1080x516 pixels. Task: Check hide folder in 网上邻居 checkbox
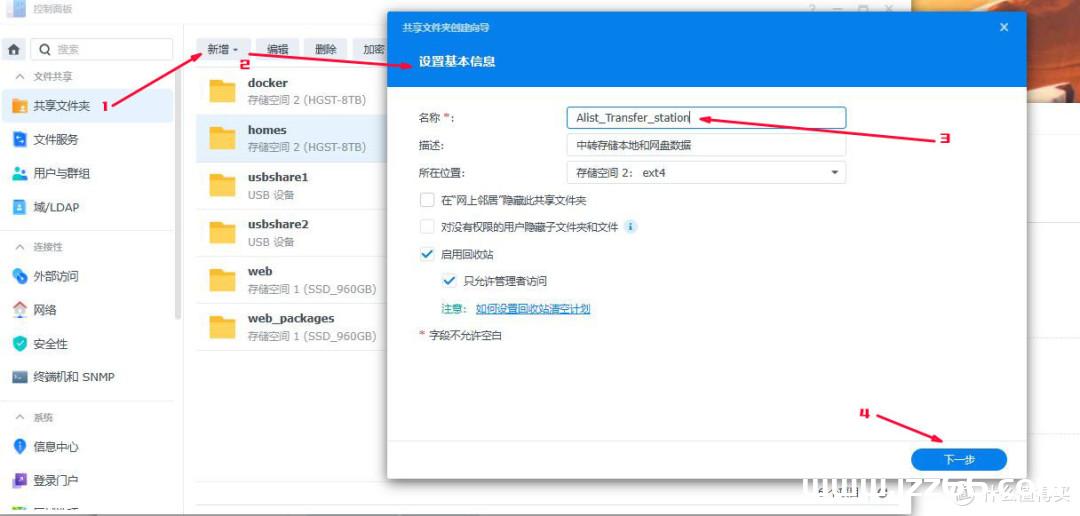pos(427,200)
